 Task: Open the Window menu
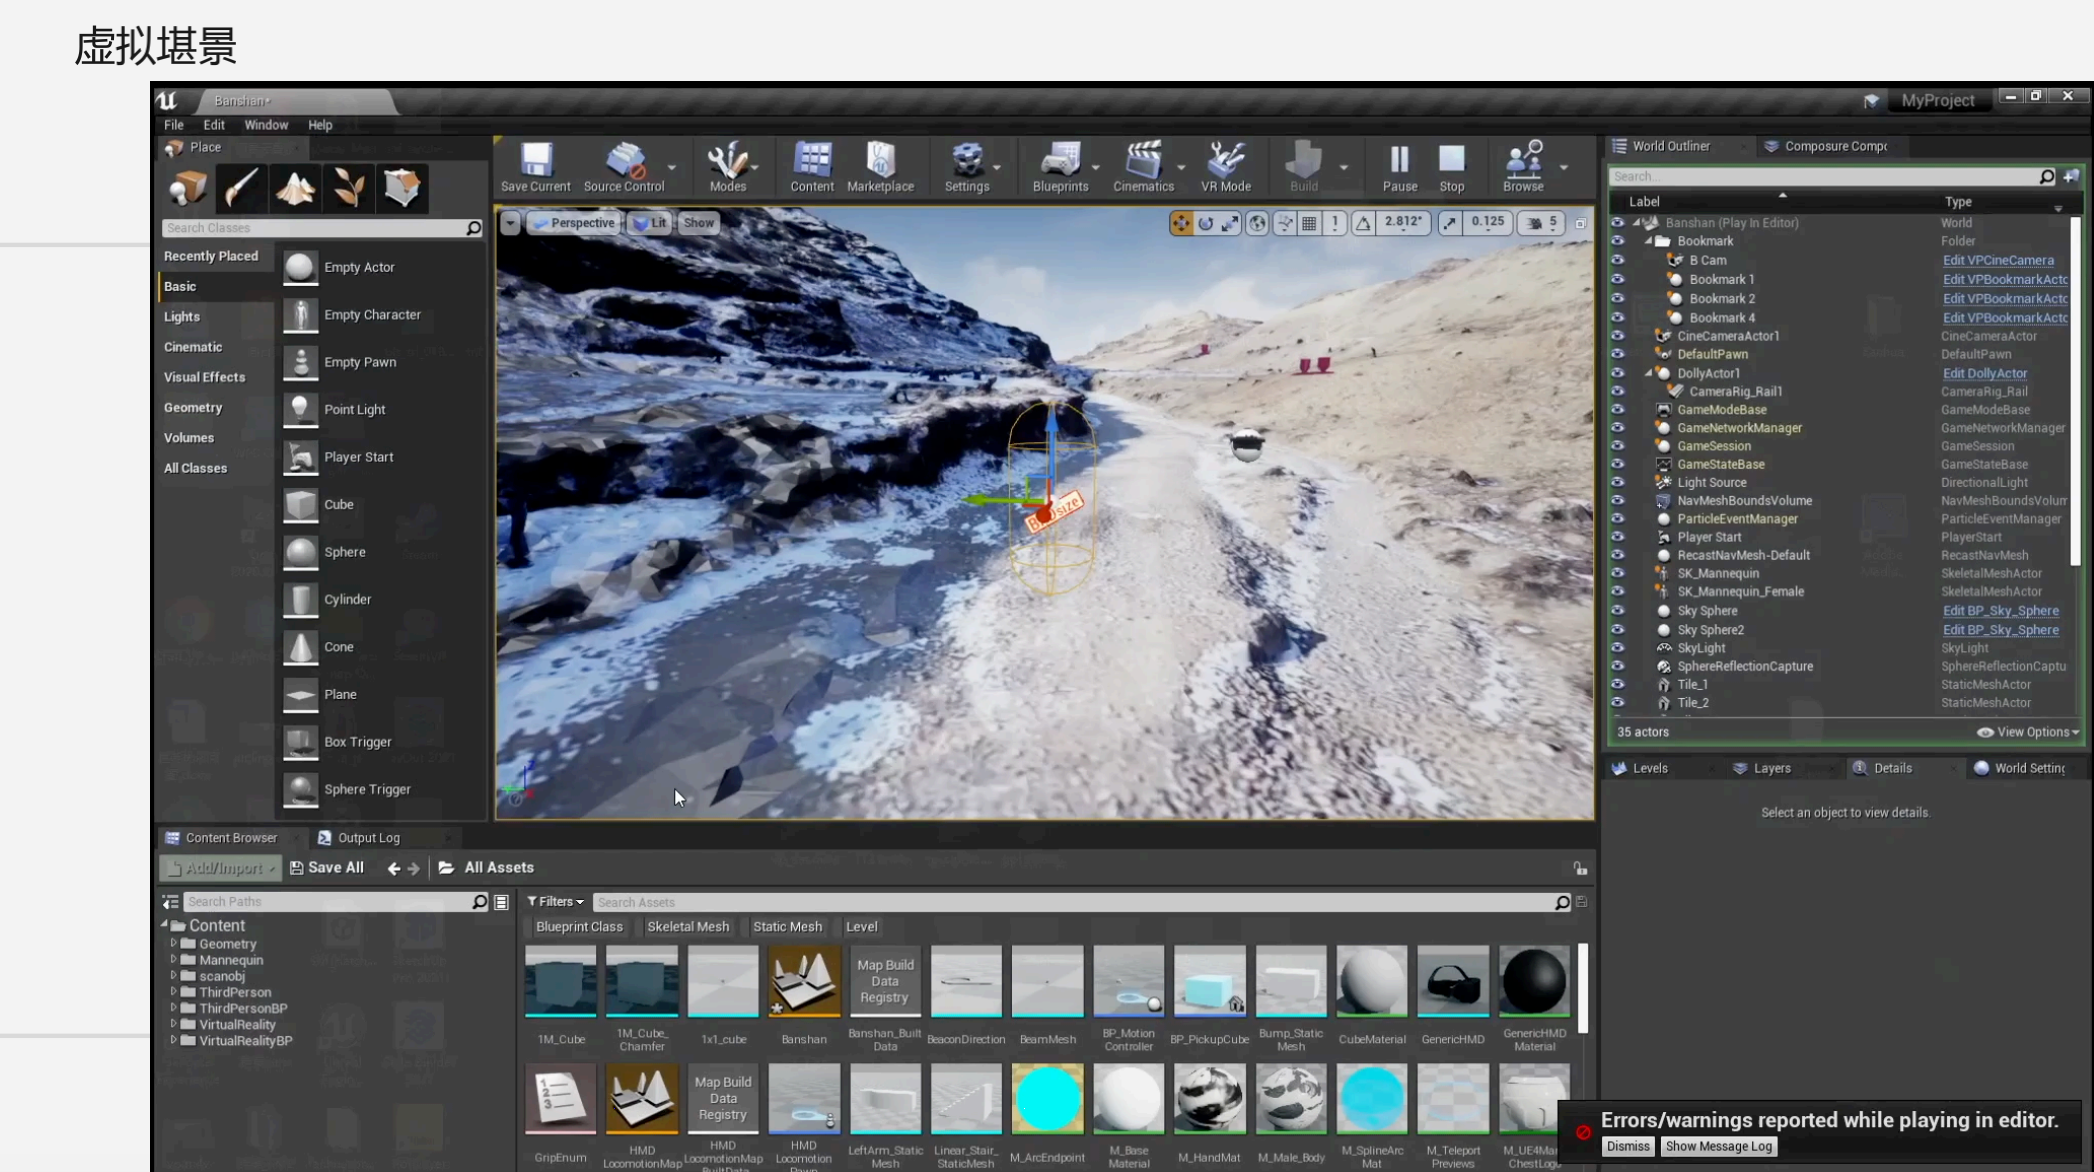[x=266, y=125]
